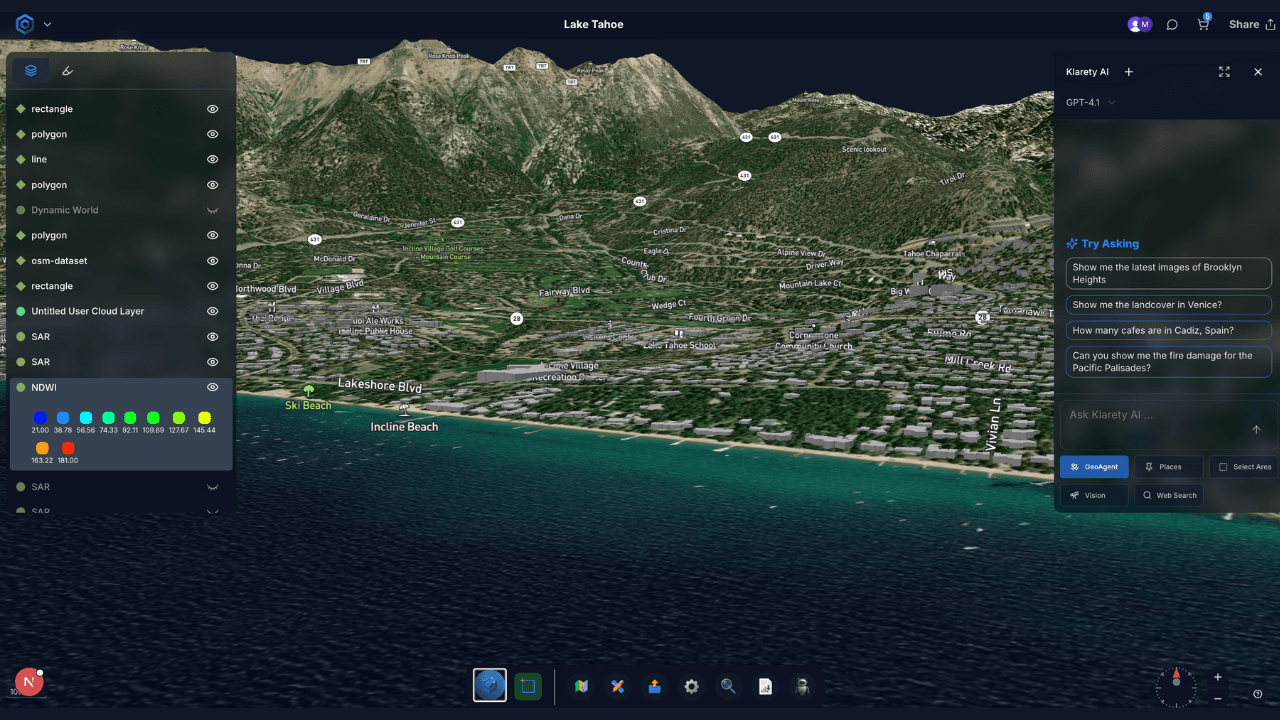The width and height of the screenshot is (1280, 720).
Task: Open settings gear in bottom toolbar
Action: coord(691,686)
